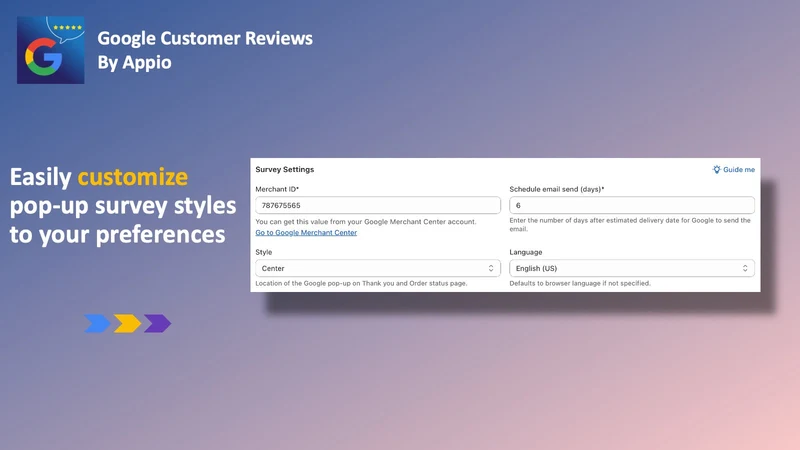The width and height of the screenshot is (800, 450).
Task: Focus the Merchant ID input field
Action: coord(378,205)
